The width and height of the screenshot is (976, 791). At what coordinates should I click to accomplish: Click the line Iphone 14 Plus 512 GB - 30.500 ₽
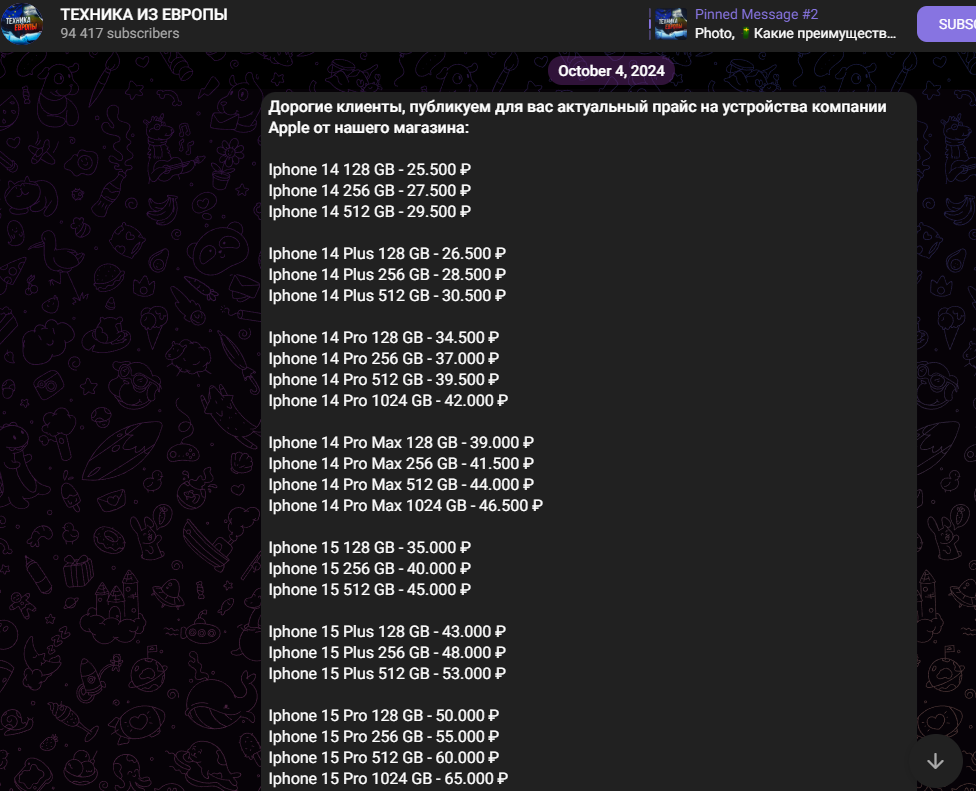pyautogui.click(x=387, y=296)
